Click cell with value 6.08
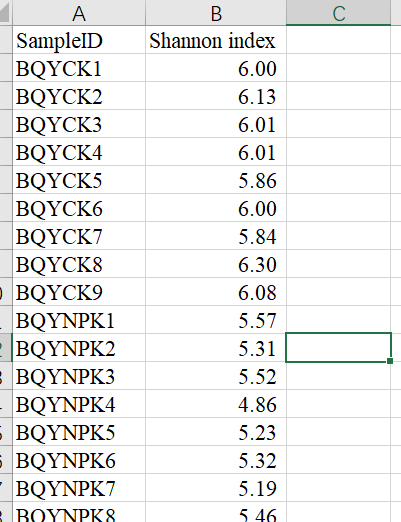The image size is (401, 522). (216, 292)
